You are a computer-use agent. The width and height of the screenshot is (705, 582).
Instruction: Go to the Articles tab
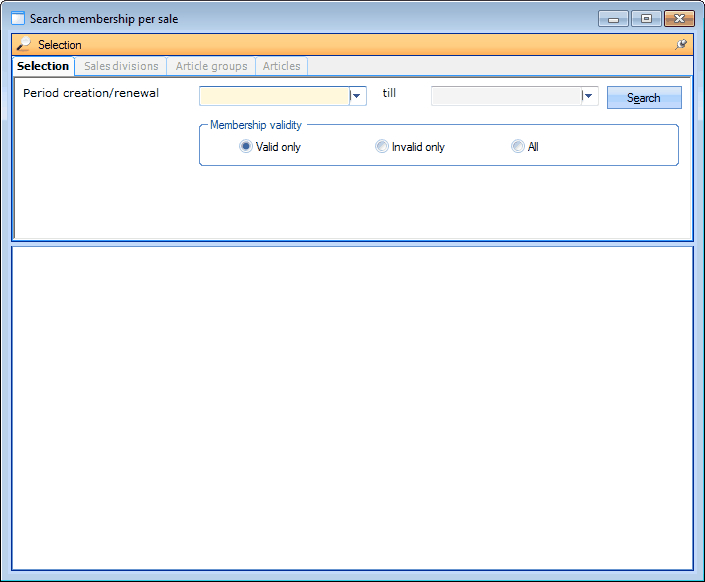pos(281,66)
